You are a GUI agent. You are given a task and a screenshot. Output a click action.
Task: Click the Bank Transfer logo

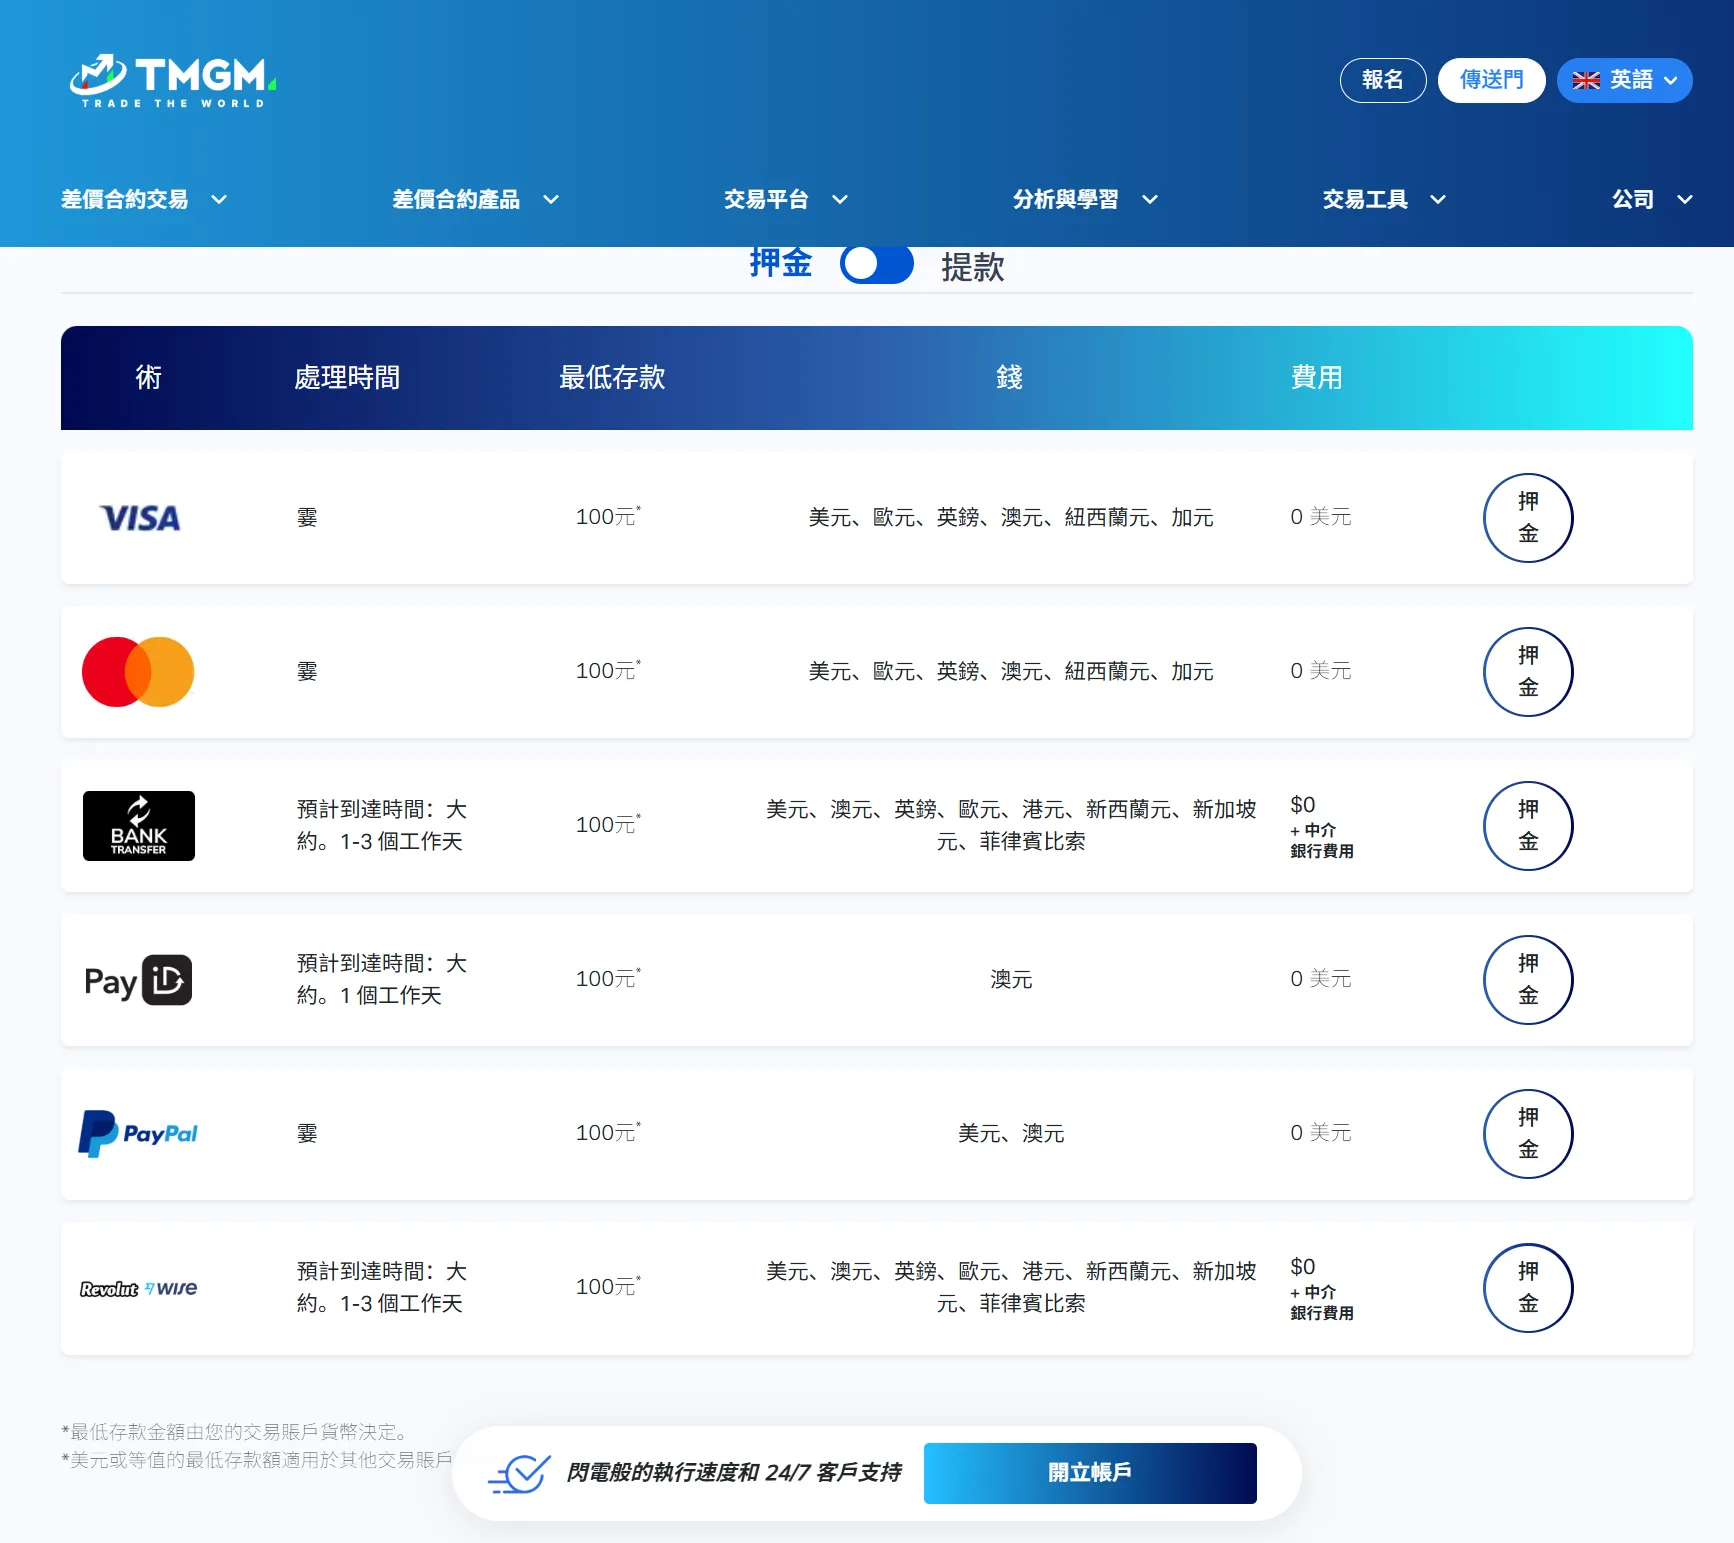coord(139,826)
